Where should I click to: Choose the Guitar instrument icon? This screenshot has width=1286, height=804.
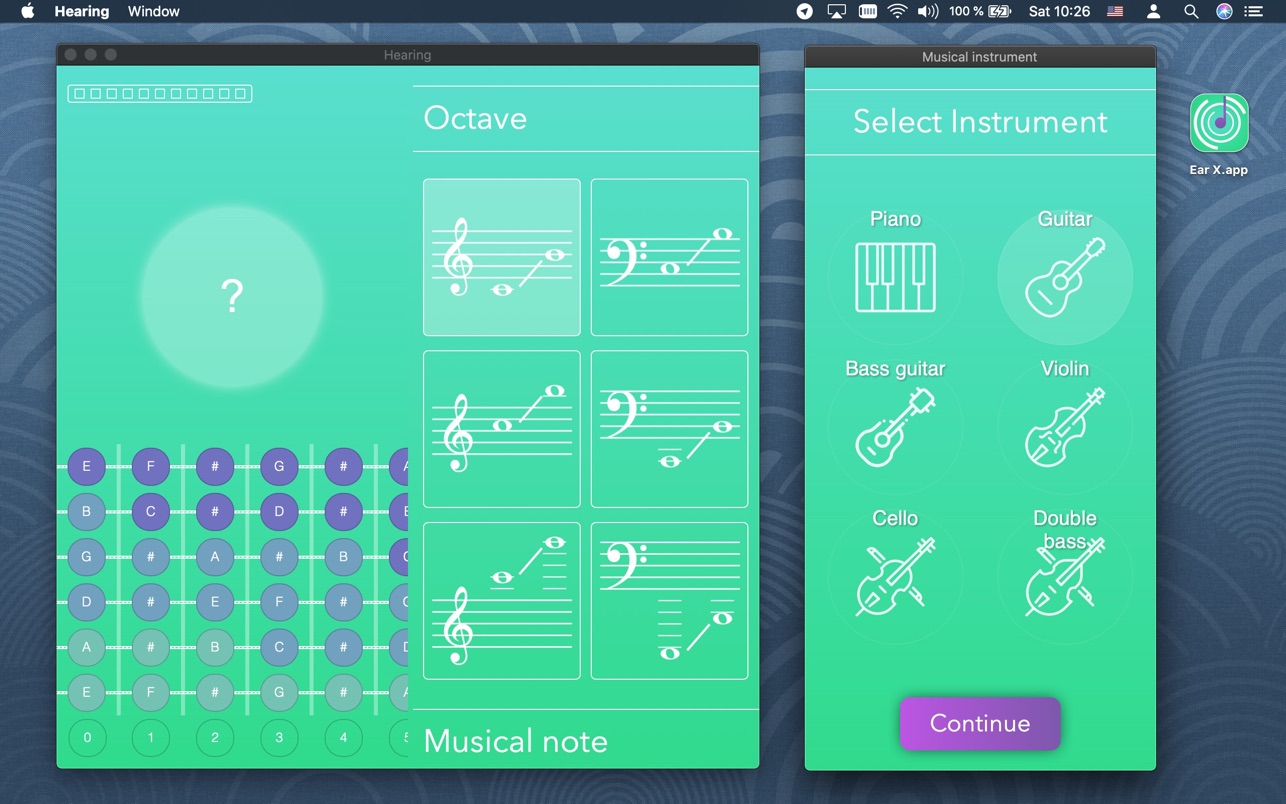[1065, 278]
